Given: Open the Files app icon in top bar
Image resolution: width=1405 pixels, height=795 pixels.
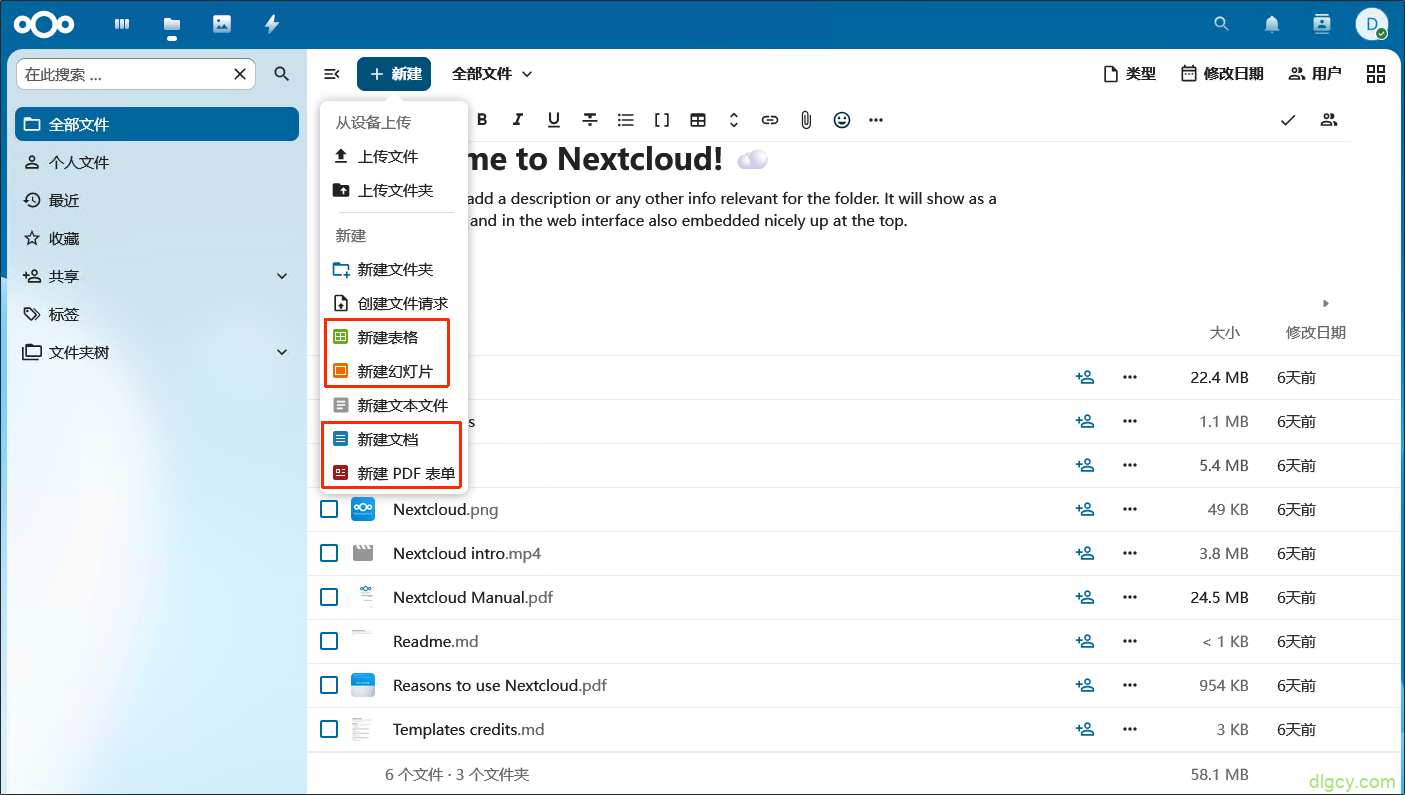Looking at the screenshot, I should click(172, 24).
